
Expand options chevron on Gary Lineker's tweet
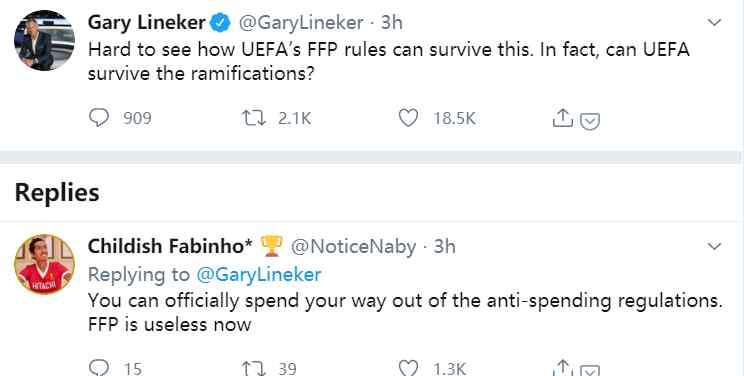pos(715,22)
